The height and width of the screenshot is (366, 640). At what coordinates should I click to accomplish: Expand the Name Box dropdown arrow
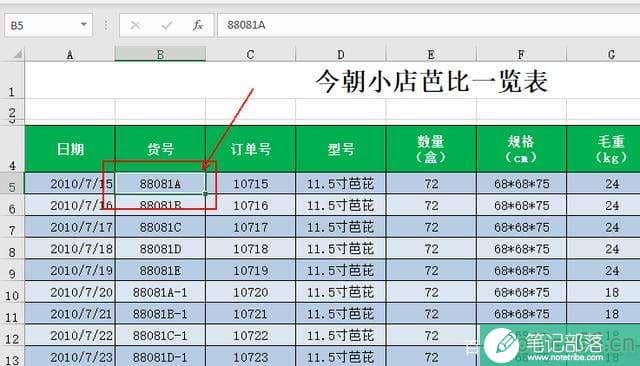click(84, 24)
